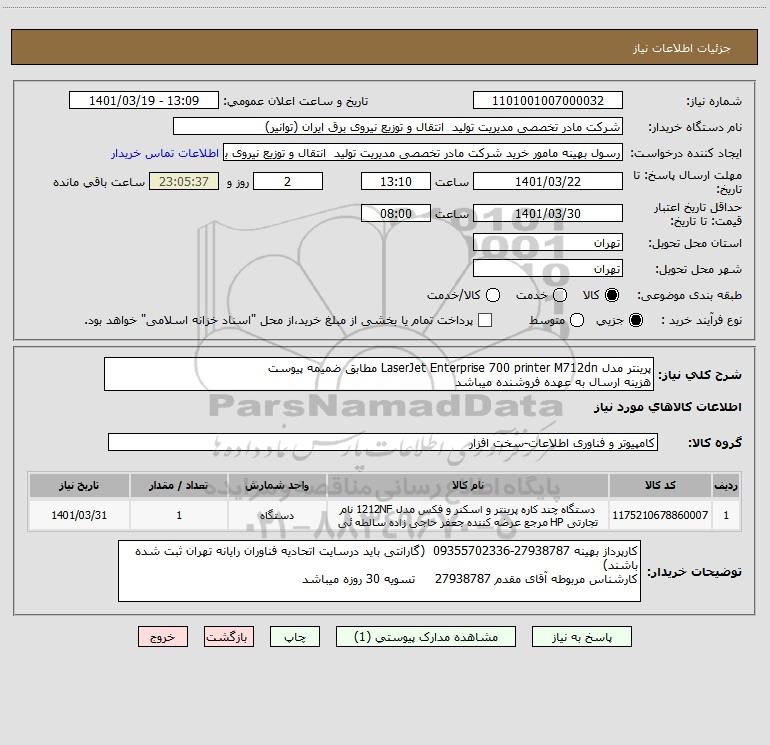
Task: Click the تاریخ و ساعت اعلان عمومی label
Action: [x=296, y=102]
